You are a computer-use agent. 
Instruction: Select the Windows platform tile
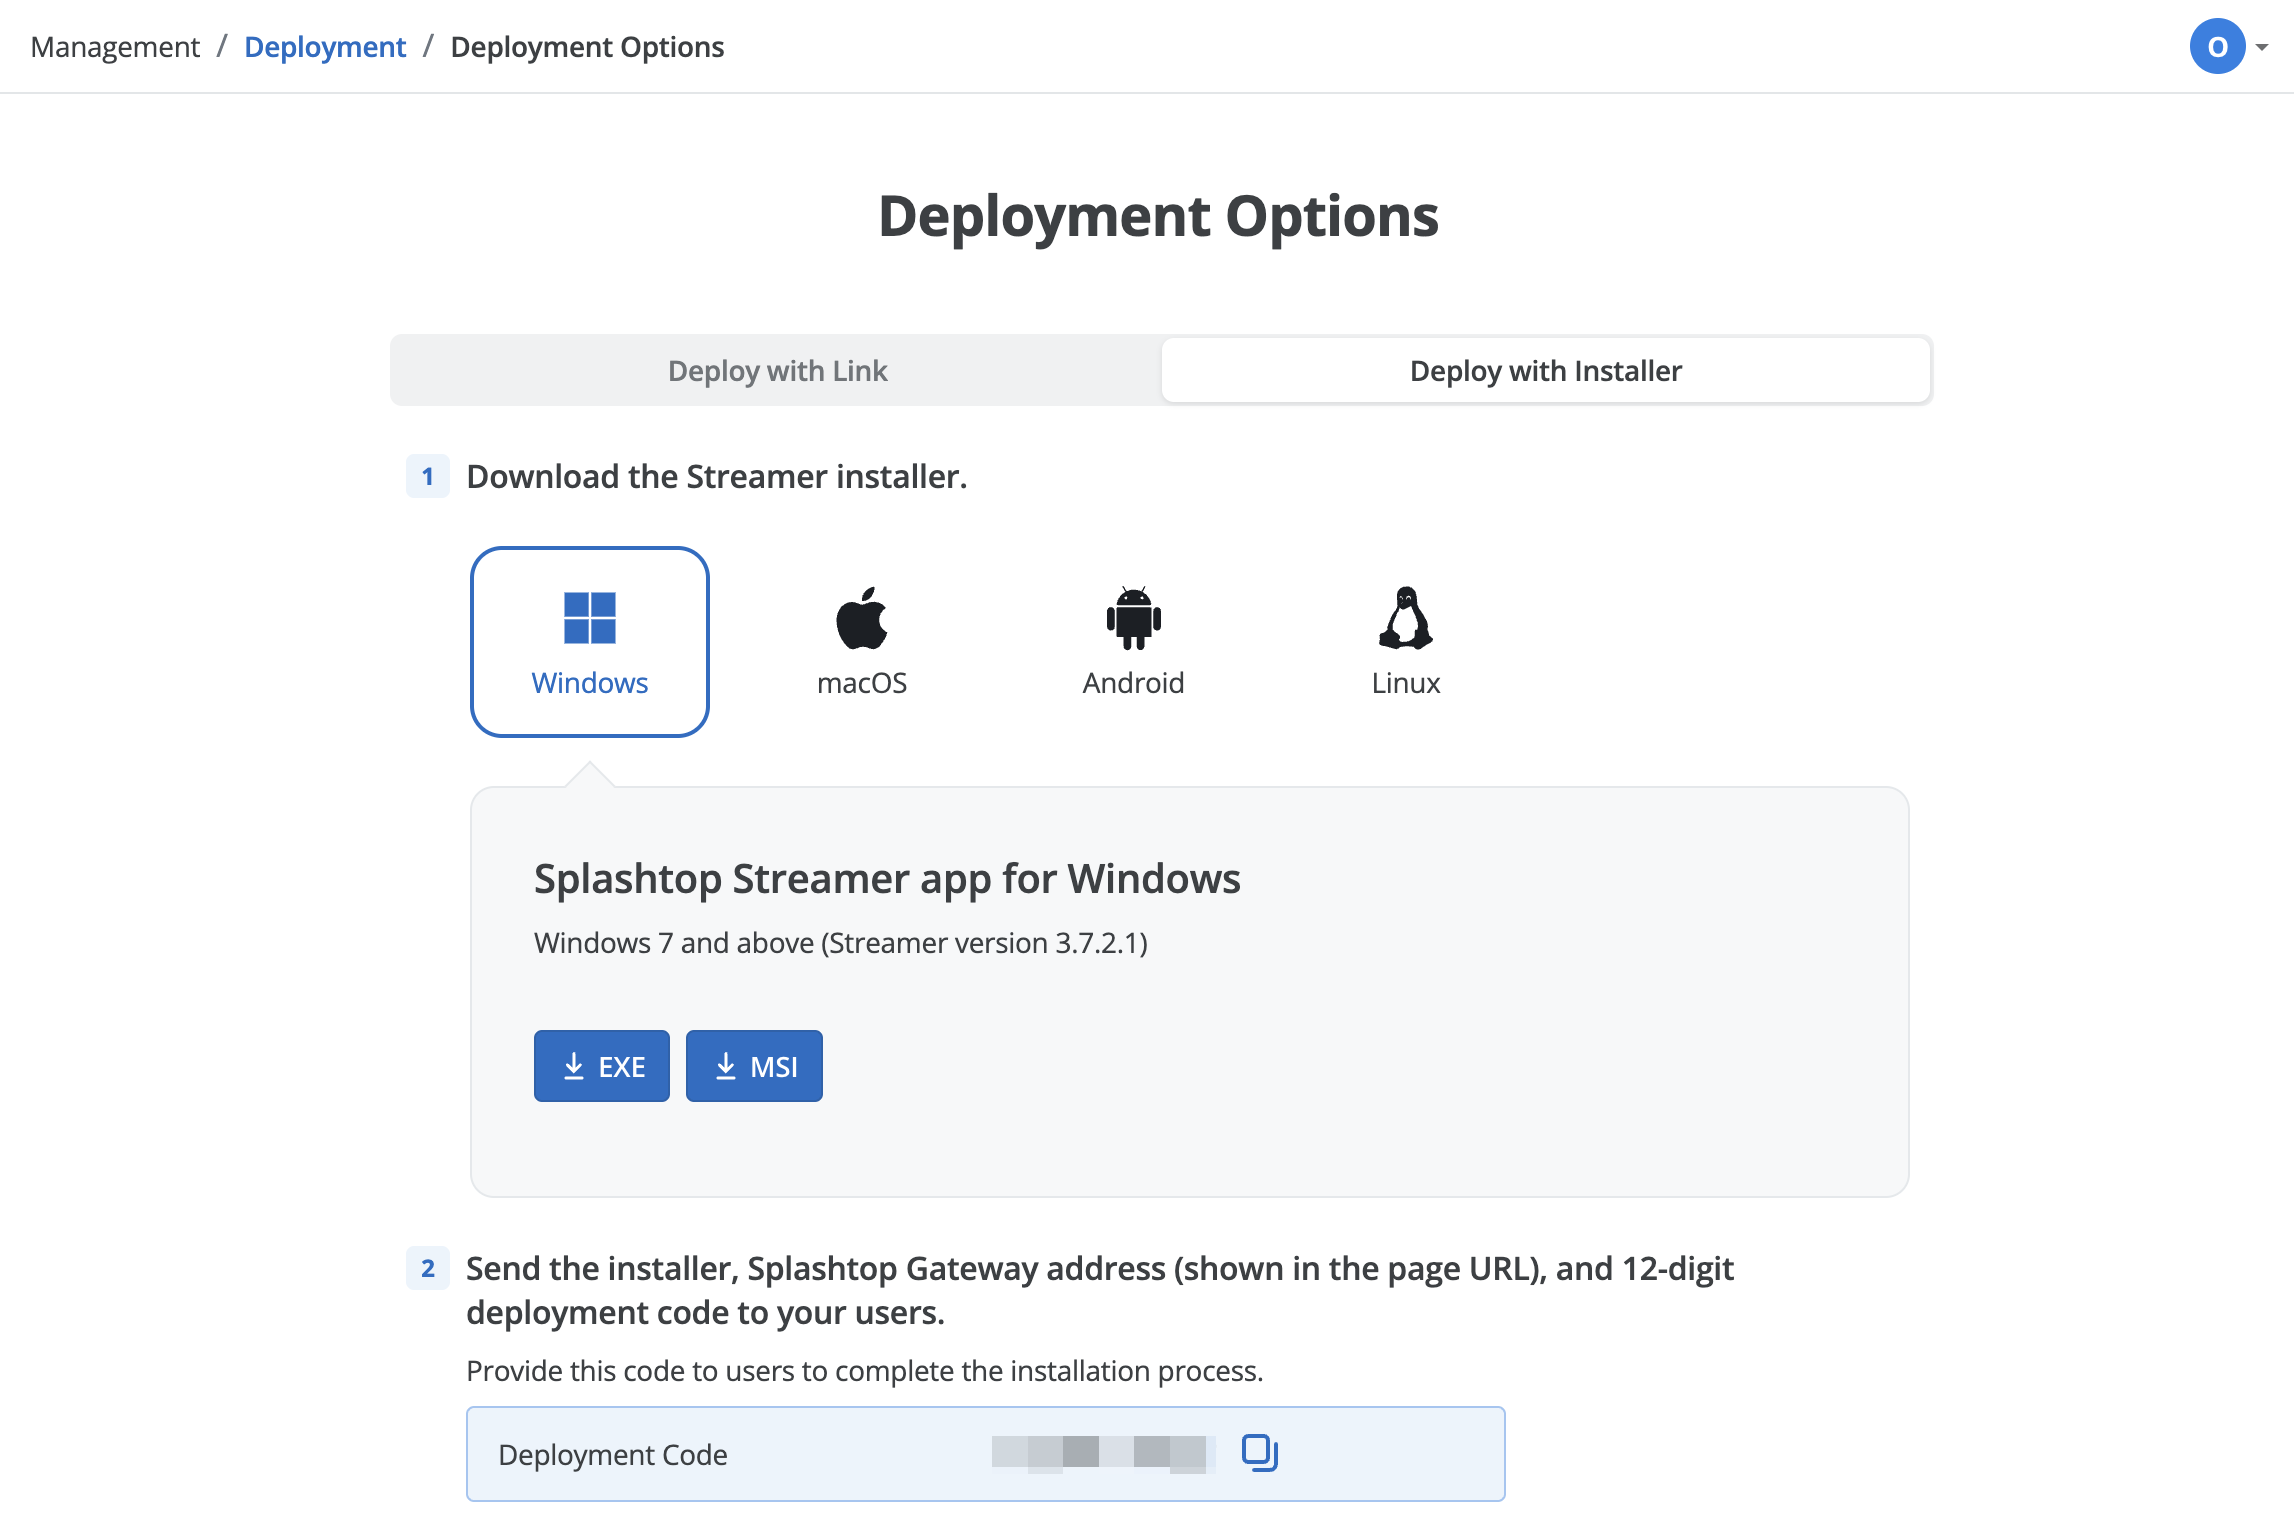(590, 641)
